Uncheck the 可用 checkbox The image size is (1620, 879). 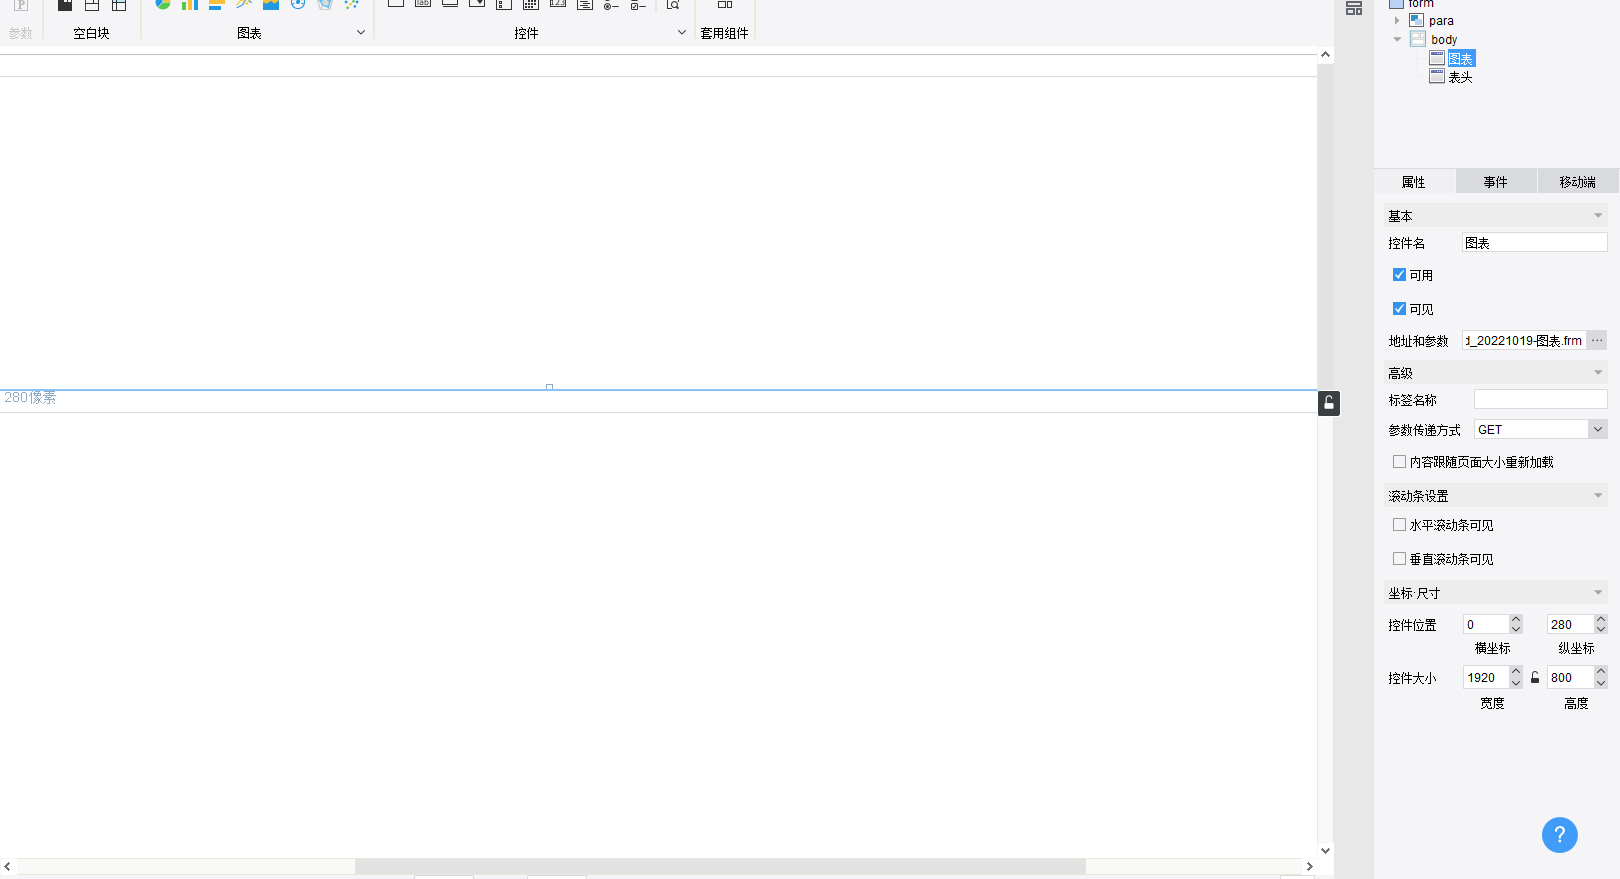[1399, 275]
